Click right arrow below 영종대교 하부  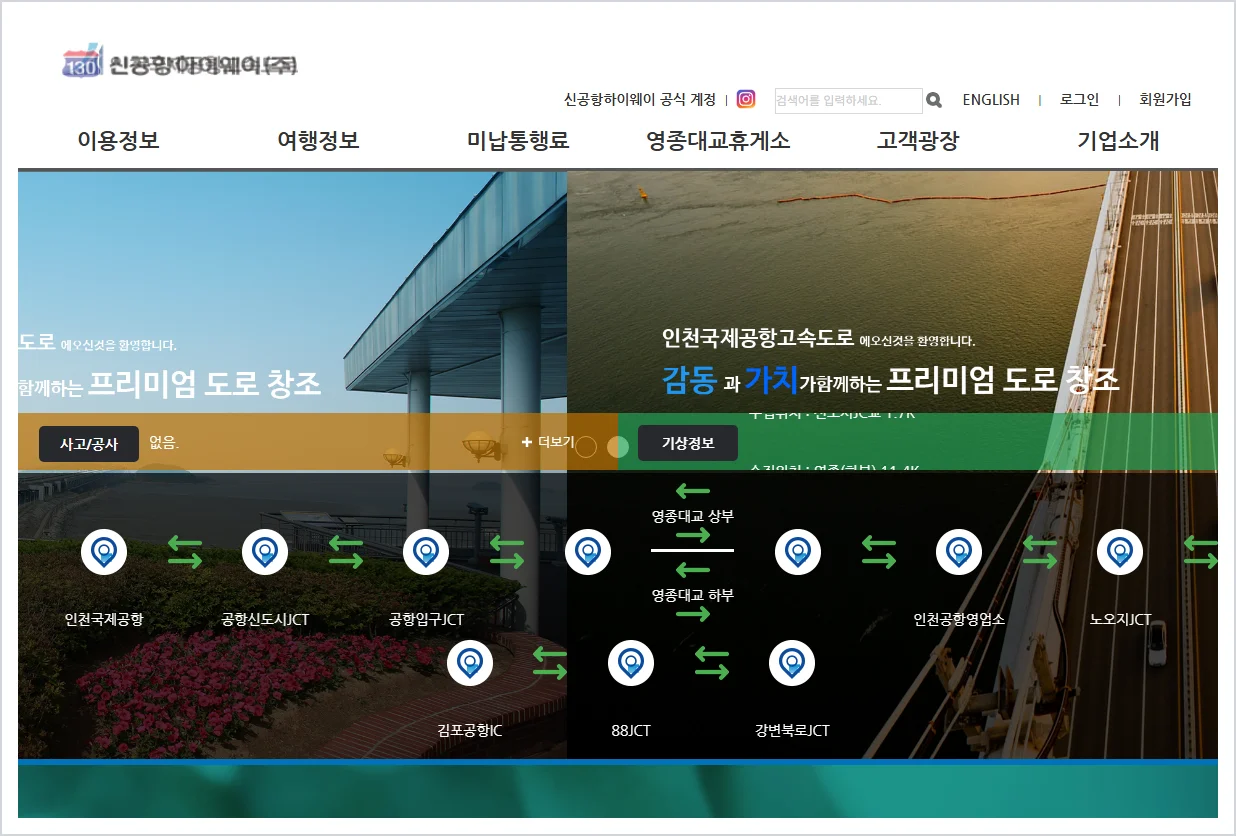(692, 614)
